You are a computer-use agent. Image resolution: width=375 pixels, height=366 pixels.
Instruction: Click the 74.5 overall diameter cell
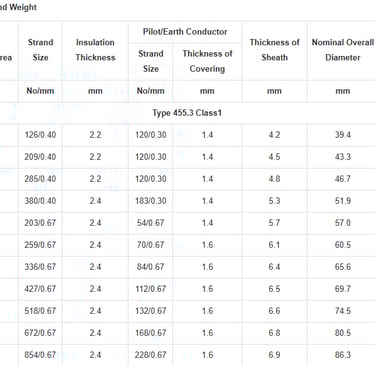[x=342, y=311]
